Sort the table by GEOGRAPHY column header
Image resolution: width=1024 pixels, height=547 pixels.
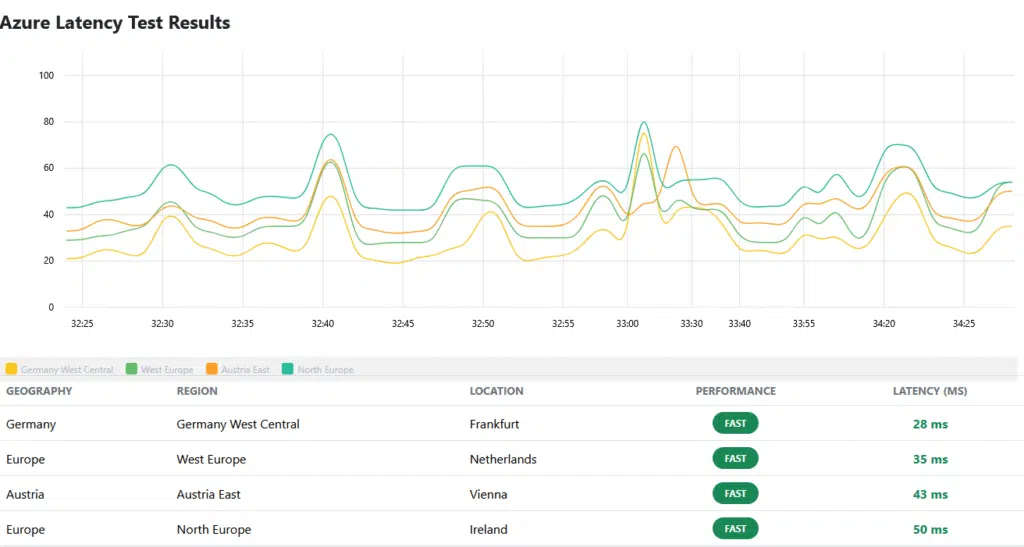[39, 391]
